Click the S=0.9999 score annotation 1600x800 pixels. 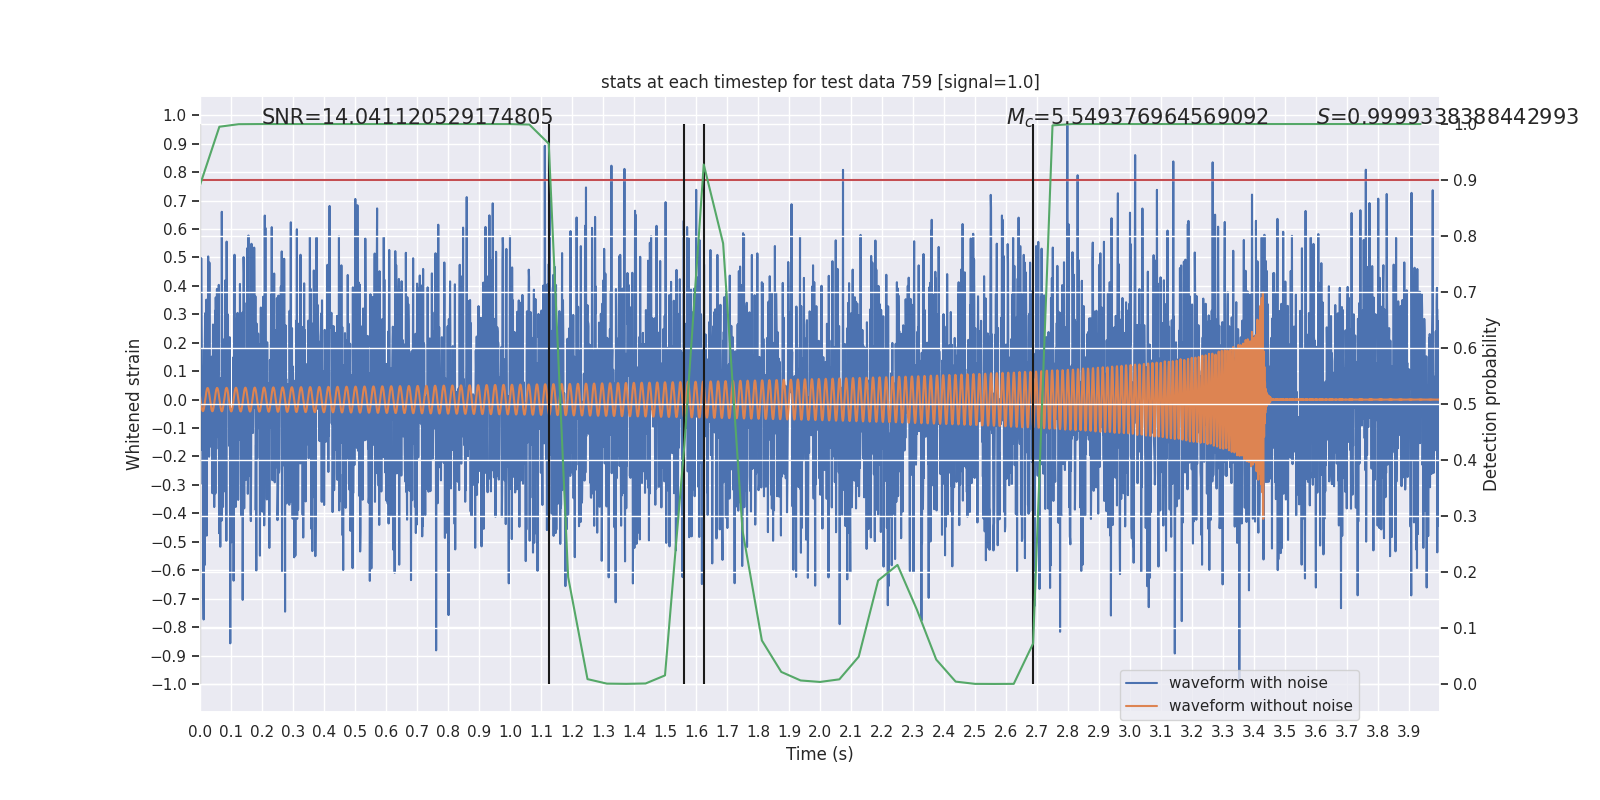1447,117
